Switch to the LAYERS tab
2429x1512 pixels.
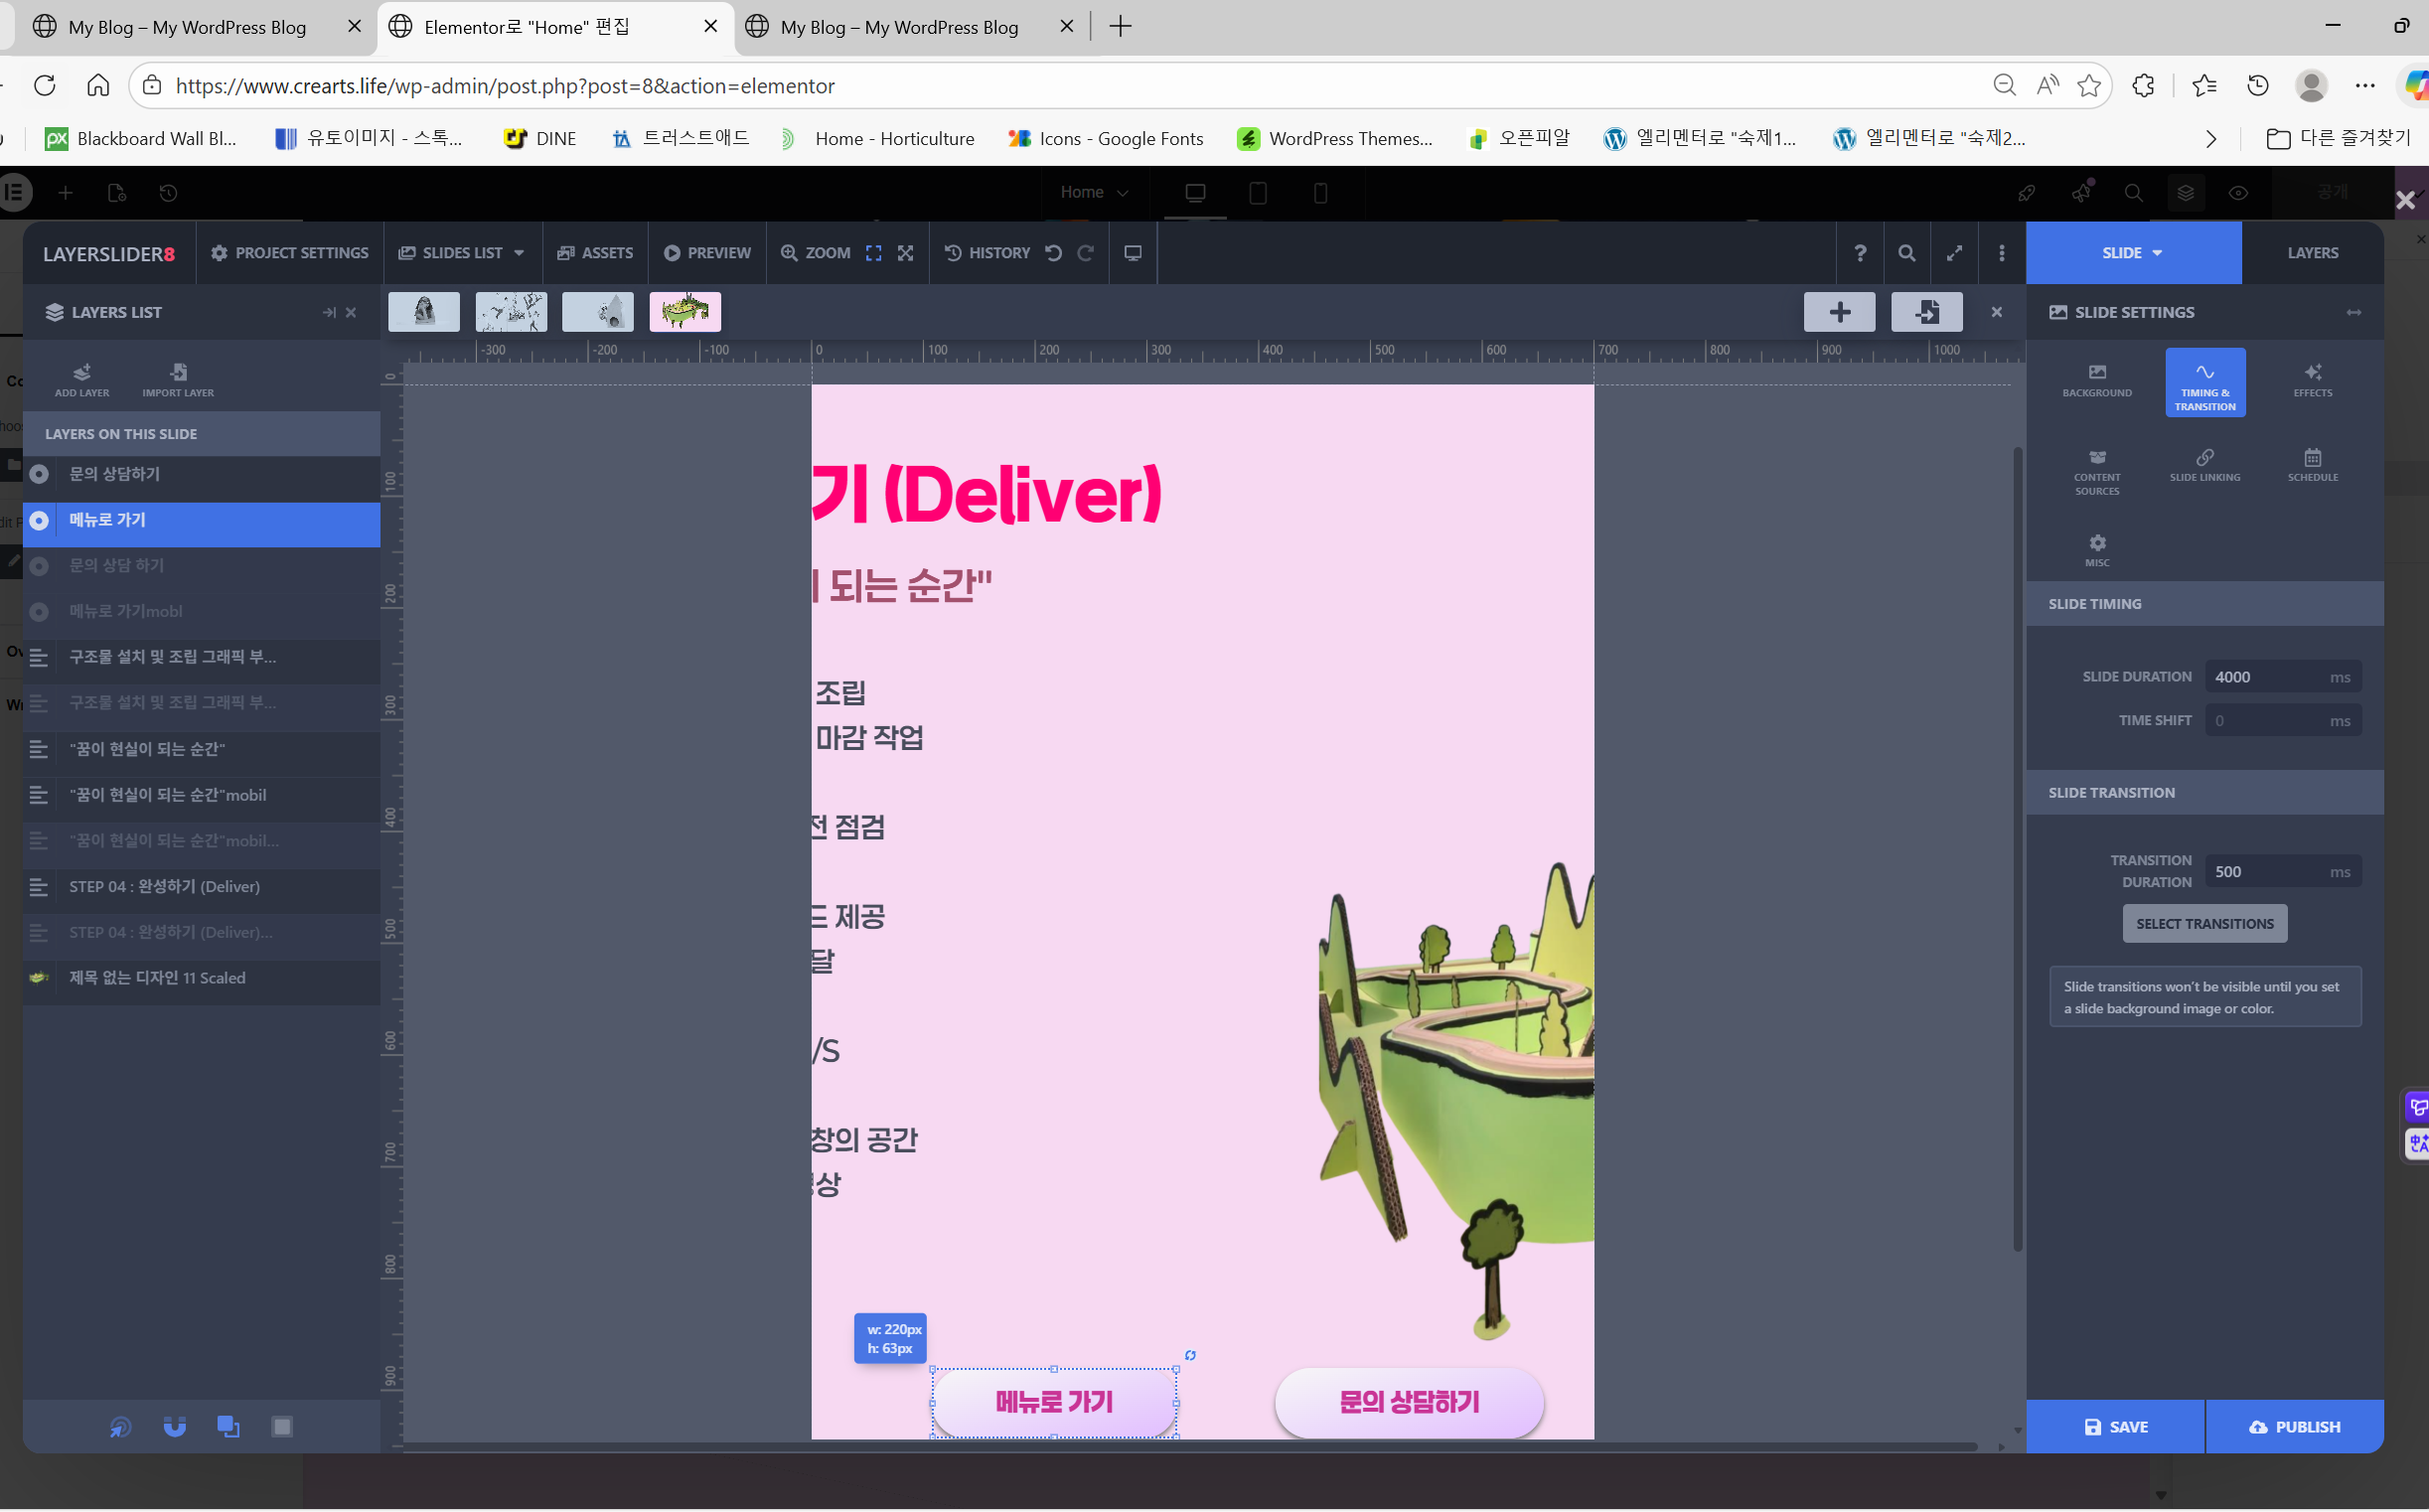pyautogui.click(x=2311, y=253)
